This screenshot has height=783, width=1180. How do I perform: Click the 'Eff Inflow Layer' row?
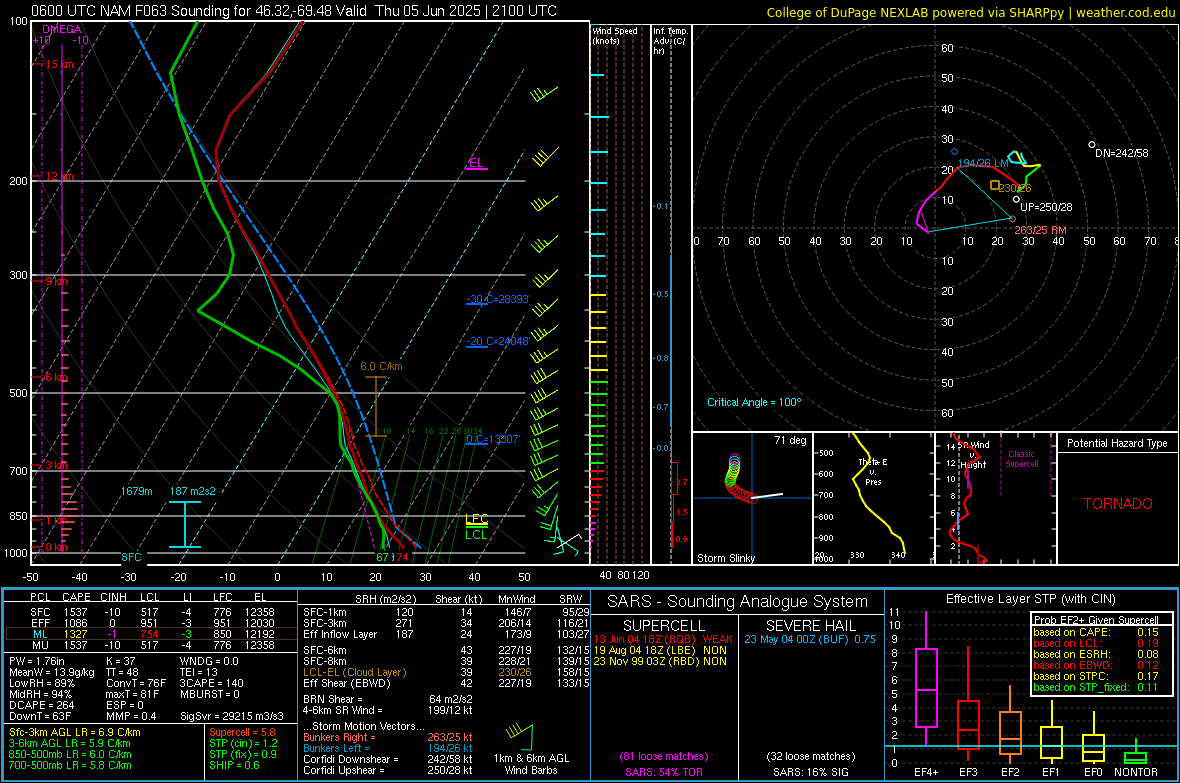pos(446,635)
